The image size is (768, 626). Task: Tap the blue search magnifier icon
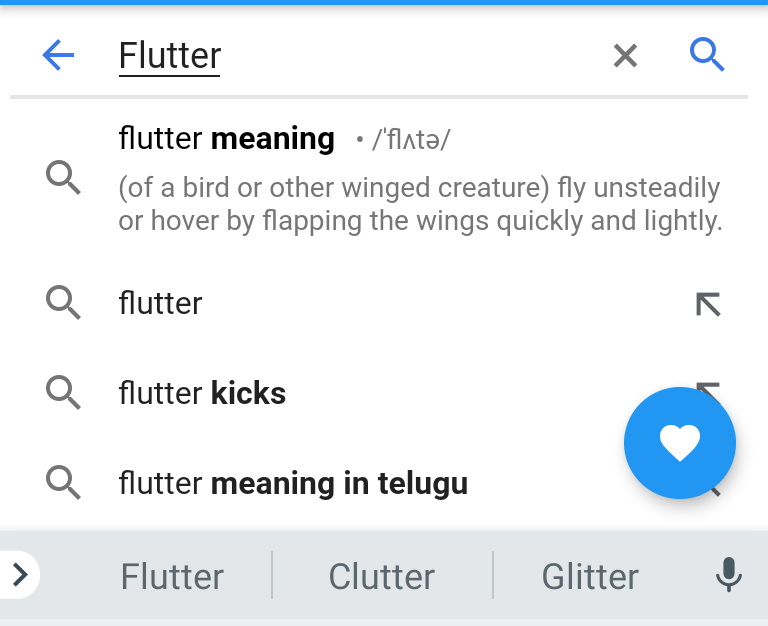coord(707,54)
